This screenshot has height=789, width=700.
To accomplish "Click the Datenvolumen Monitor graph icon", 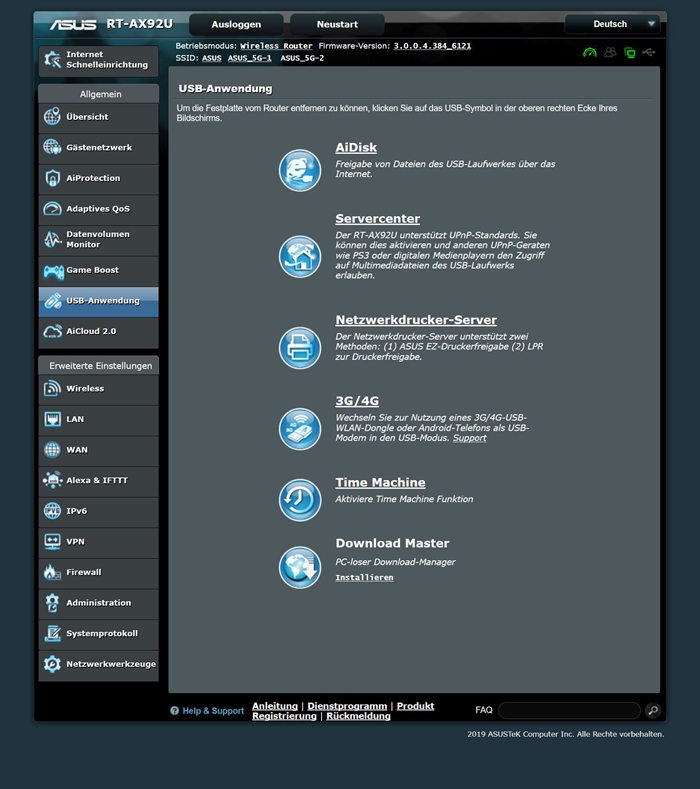I will pos(52,240).
